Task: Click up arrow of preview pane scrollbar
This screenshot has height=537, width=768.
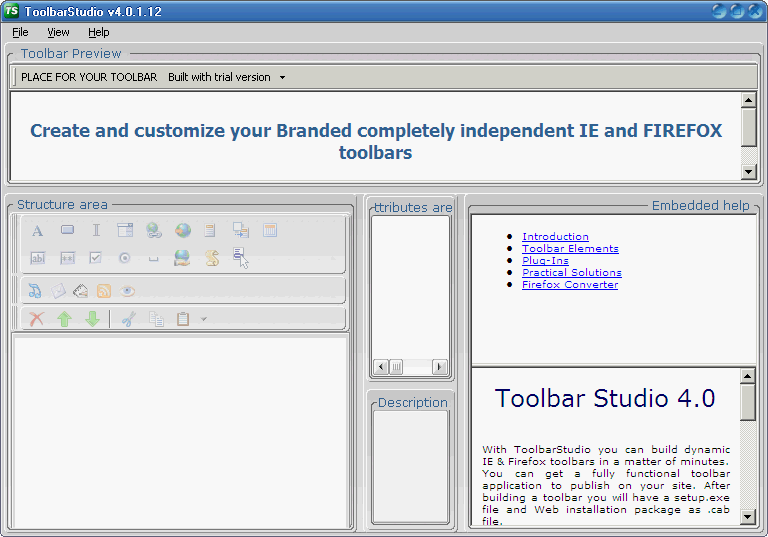Action: tap(748, 100)
